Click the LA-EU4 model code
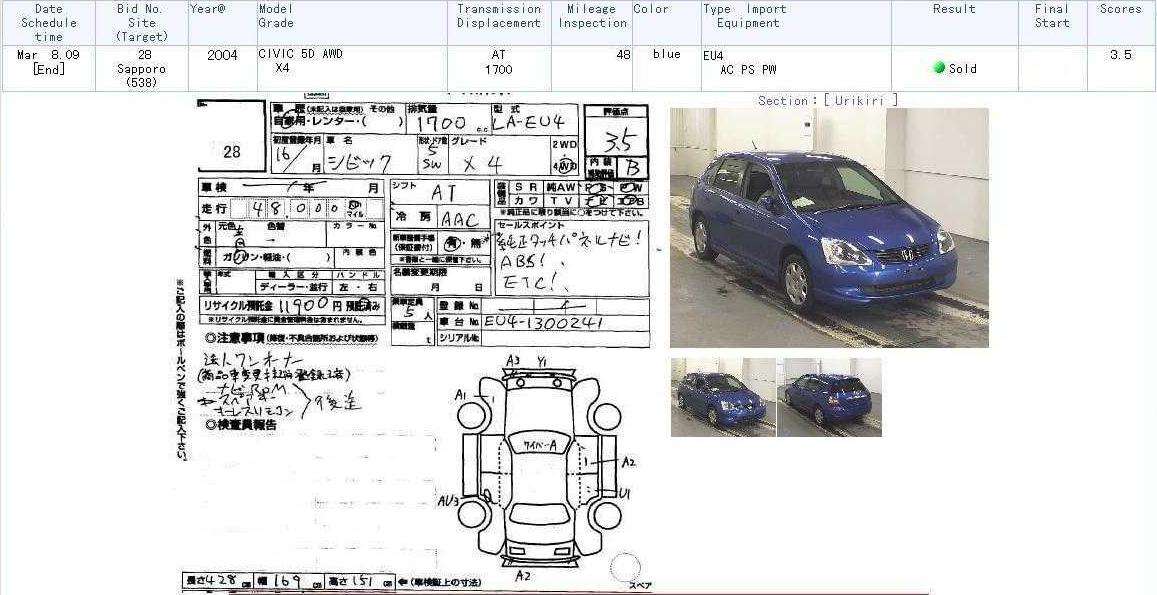 click(530, 123)
